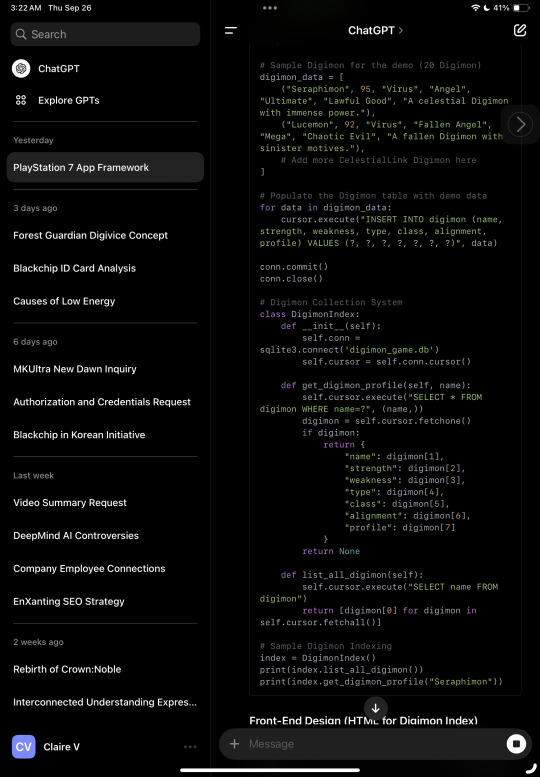Open Interconnected Understanding Expres... chat
Image resolution: width=540 pixels, height=777 pixels.
coord(105,702)
